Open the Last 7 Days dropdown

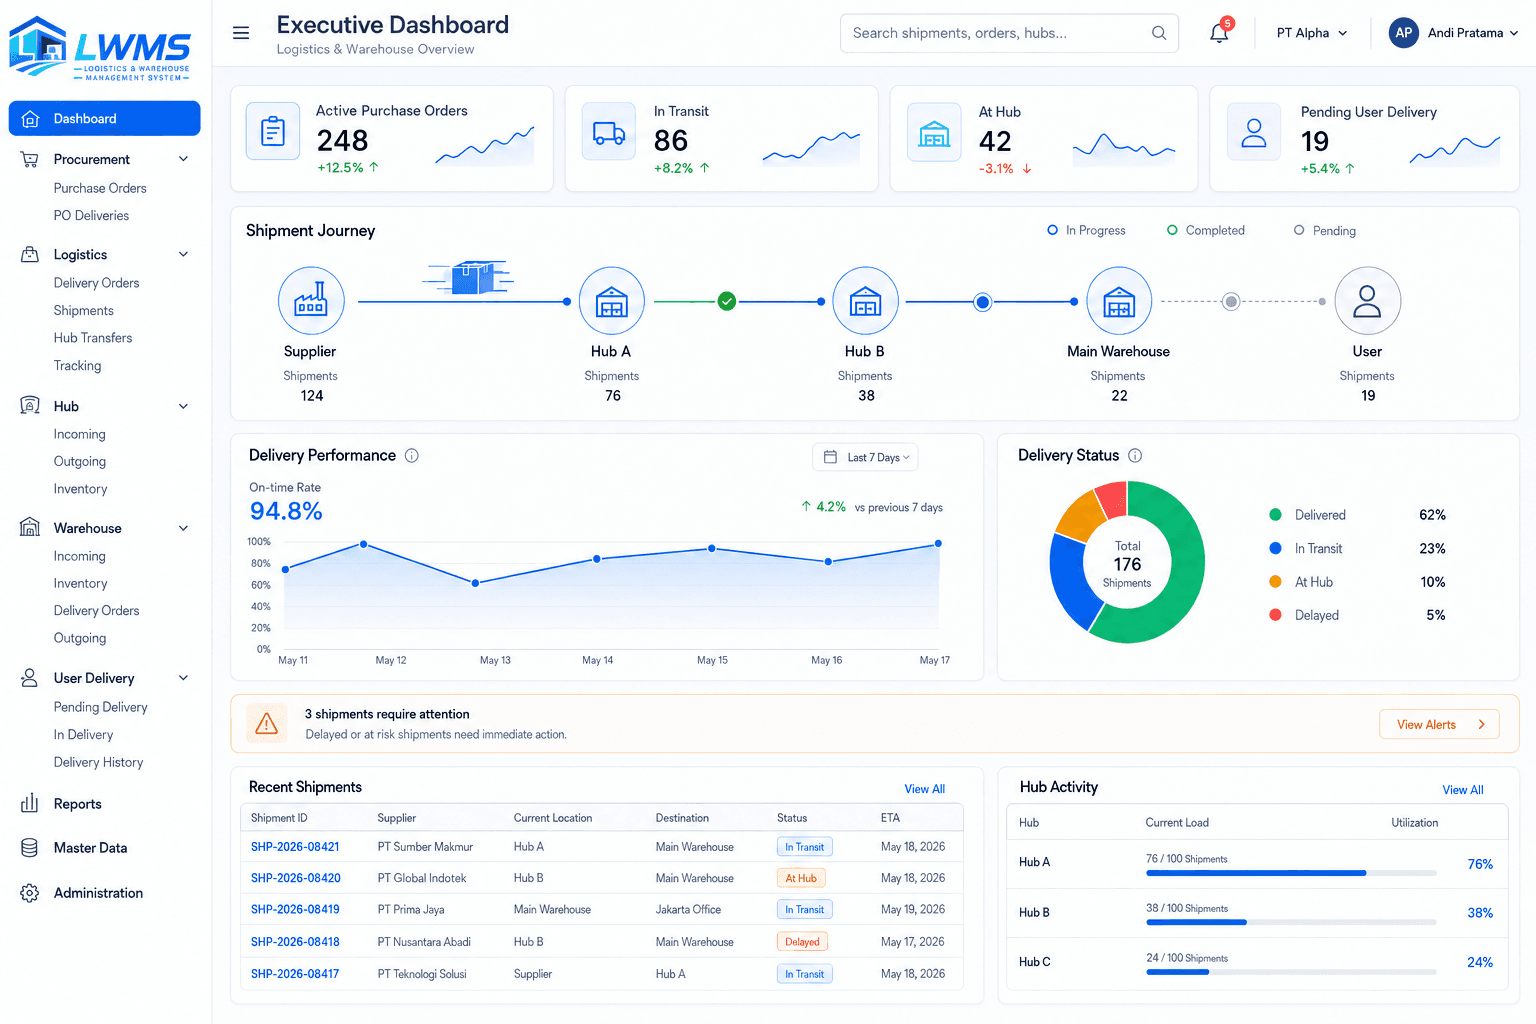pyautogui.click(x=865, y=457)
